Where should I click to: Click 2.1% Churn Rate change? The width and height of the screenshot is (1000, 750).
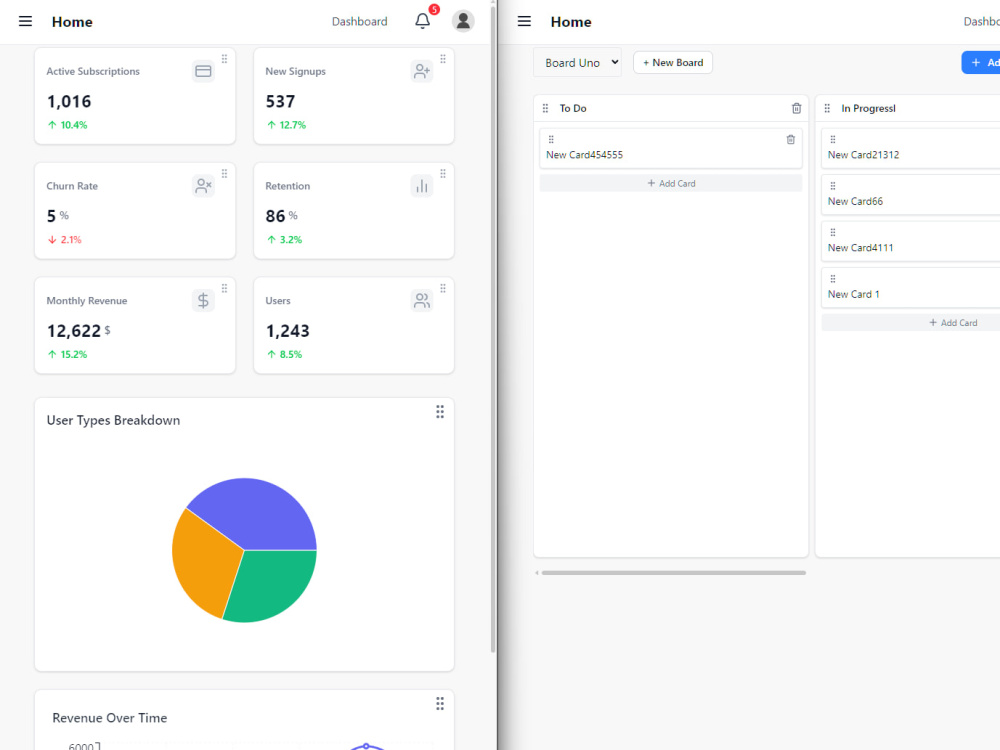point(71,240)
